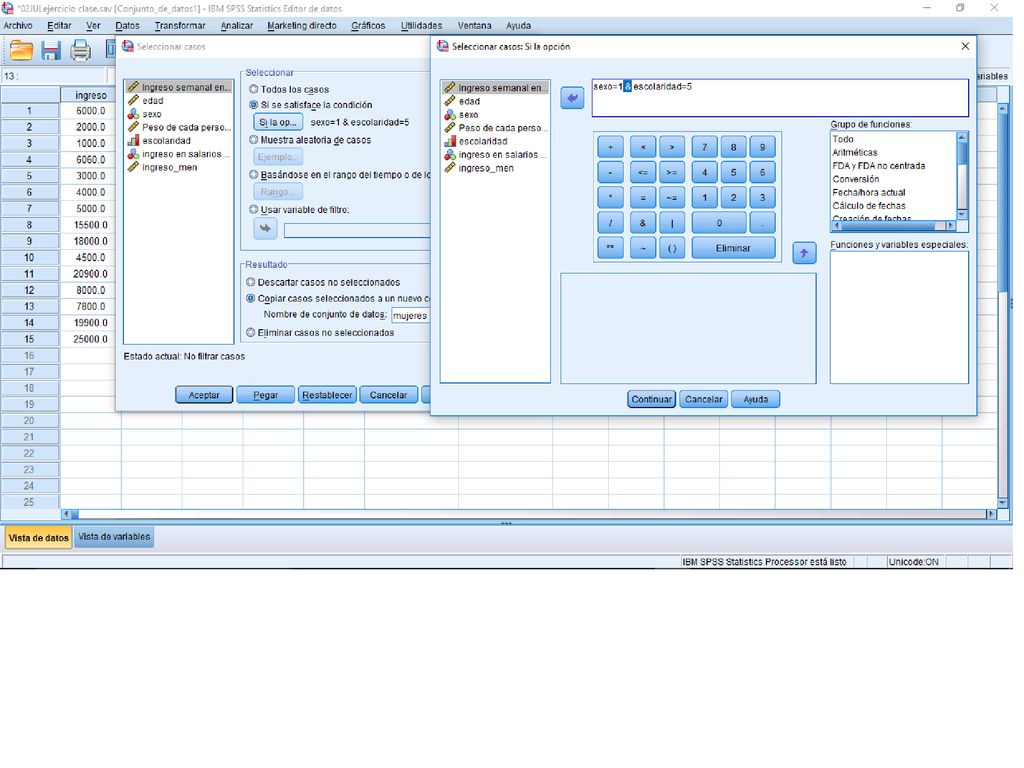Click the less-than operator key
This screenshot has width=1024, height=768.
[643, 147]
